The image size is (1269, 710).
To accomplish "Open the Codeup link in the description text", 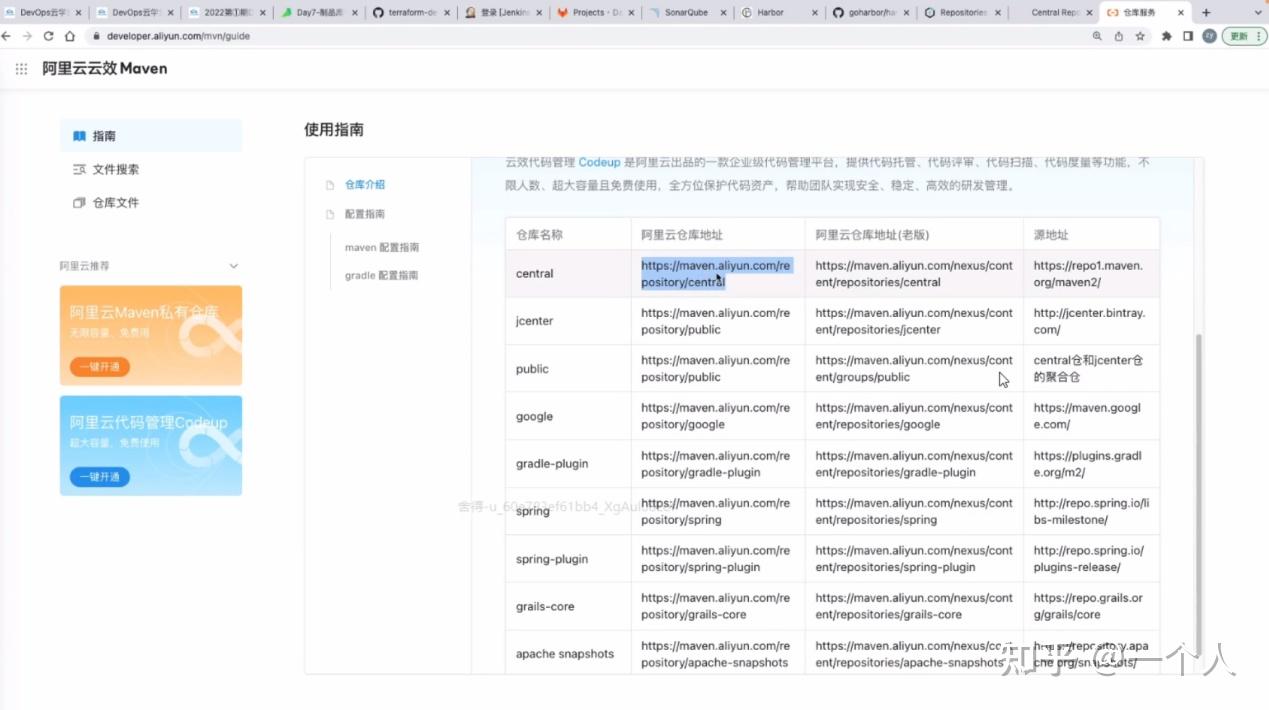I will pyautogui.click(x=599, y=162).
